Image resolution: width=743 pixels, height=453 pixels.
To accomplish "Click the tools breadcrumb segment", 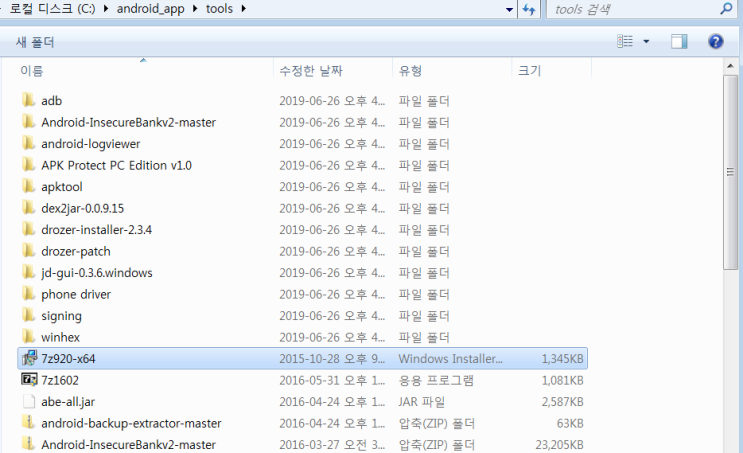I will pos(219,9).
